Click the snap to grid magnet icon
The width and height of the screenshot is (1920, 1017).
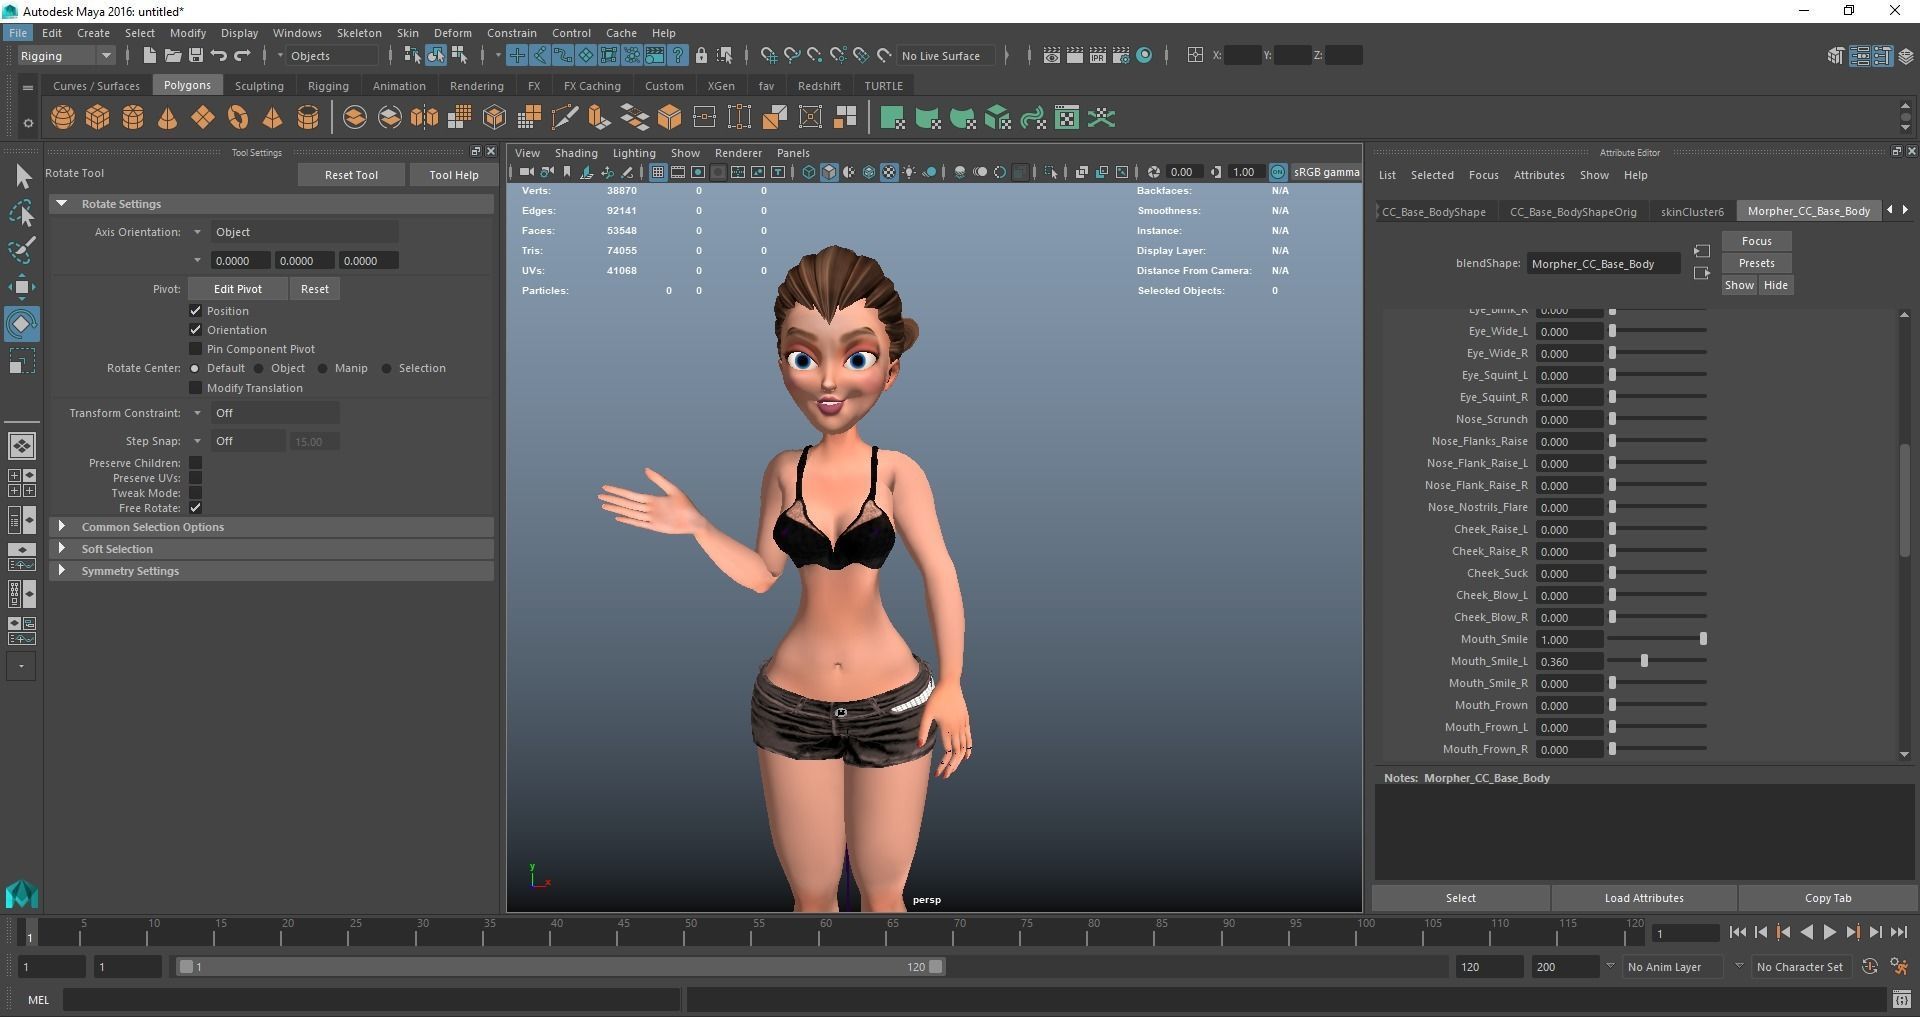pos(768,56)
